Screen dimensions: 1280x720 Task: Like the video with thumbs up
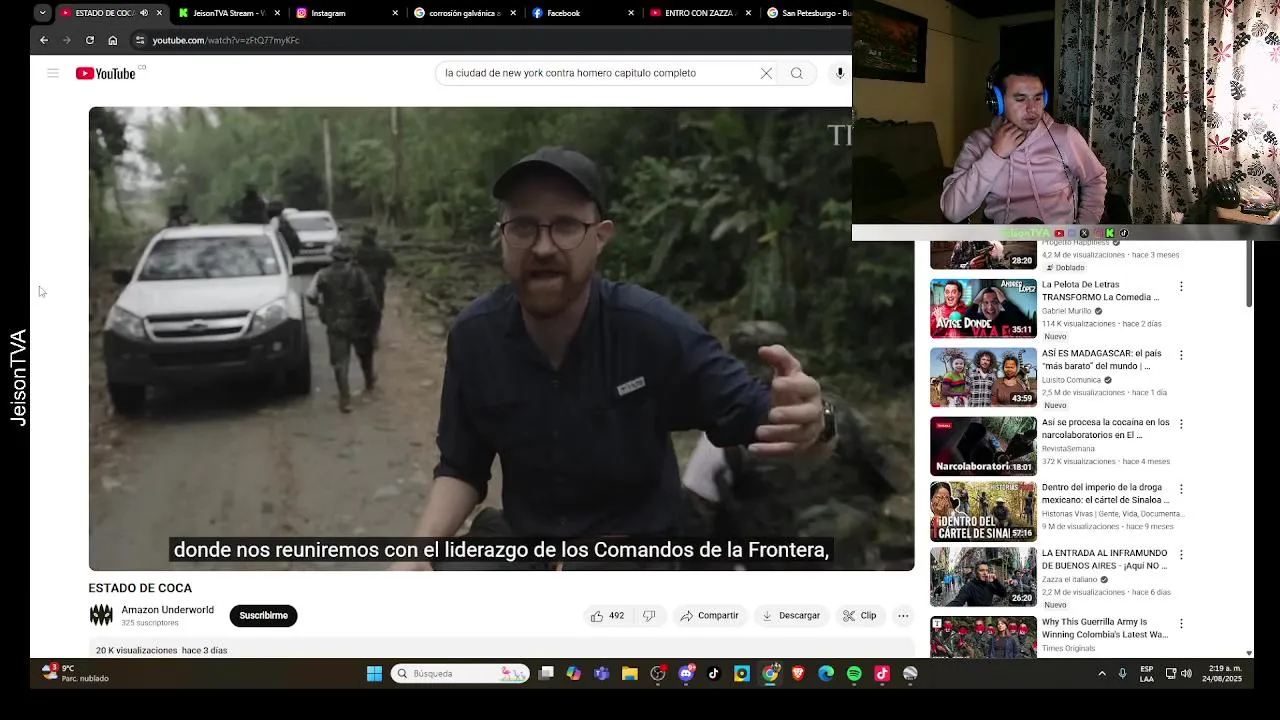[607, 616]
